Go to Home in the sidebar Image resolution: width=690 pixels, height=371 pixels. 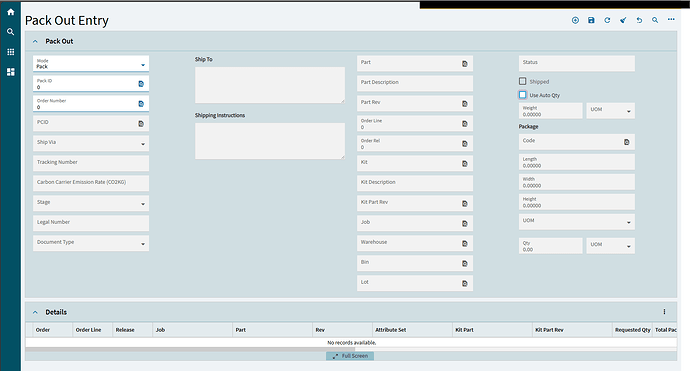pos(11,12)
